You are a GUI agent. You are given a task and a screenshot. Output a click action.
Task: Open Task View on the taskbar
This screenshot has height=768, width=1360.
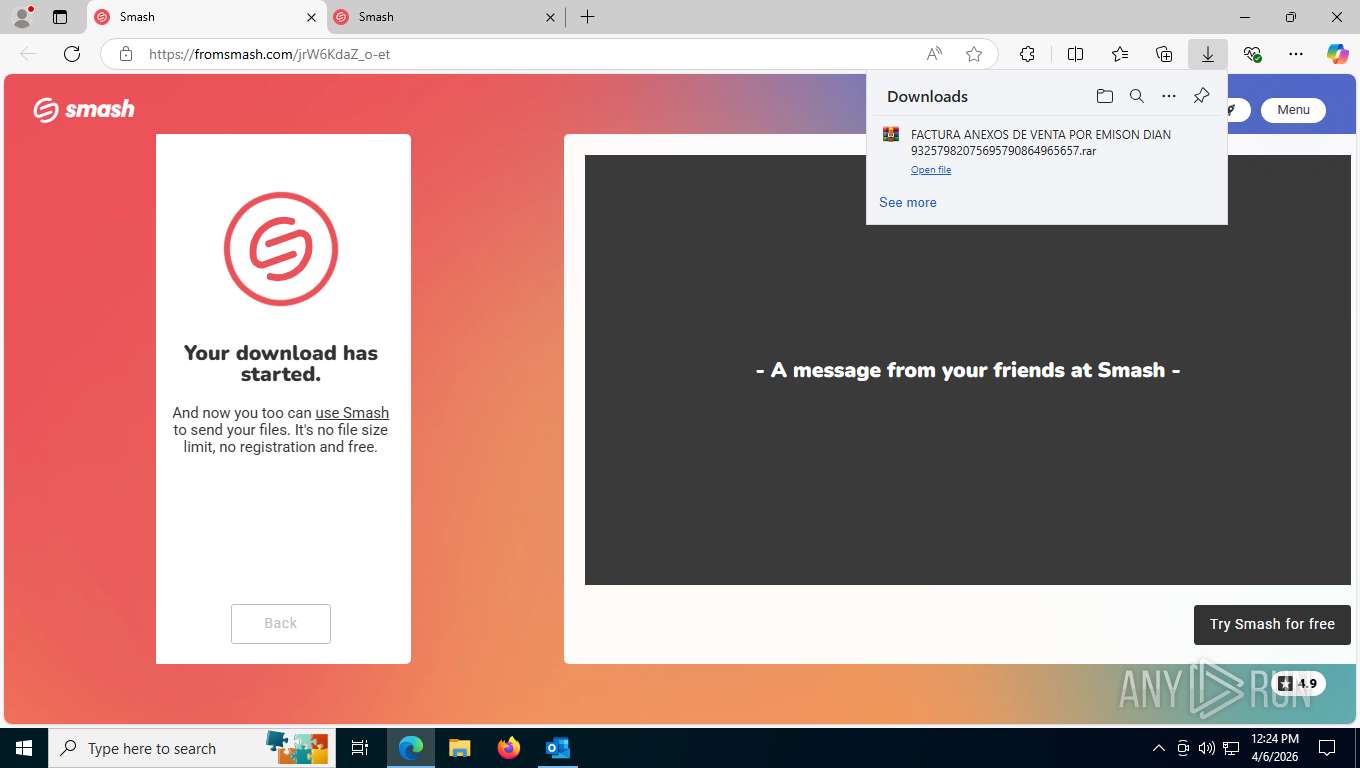[x=360, y=748]
